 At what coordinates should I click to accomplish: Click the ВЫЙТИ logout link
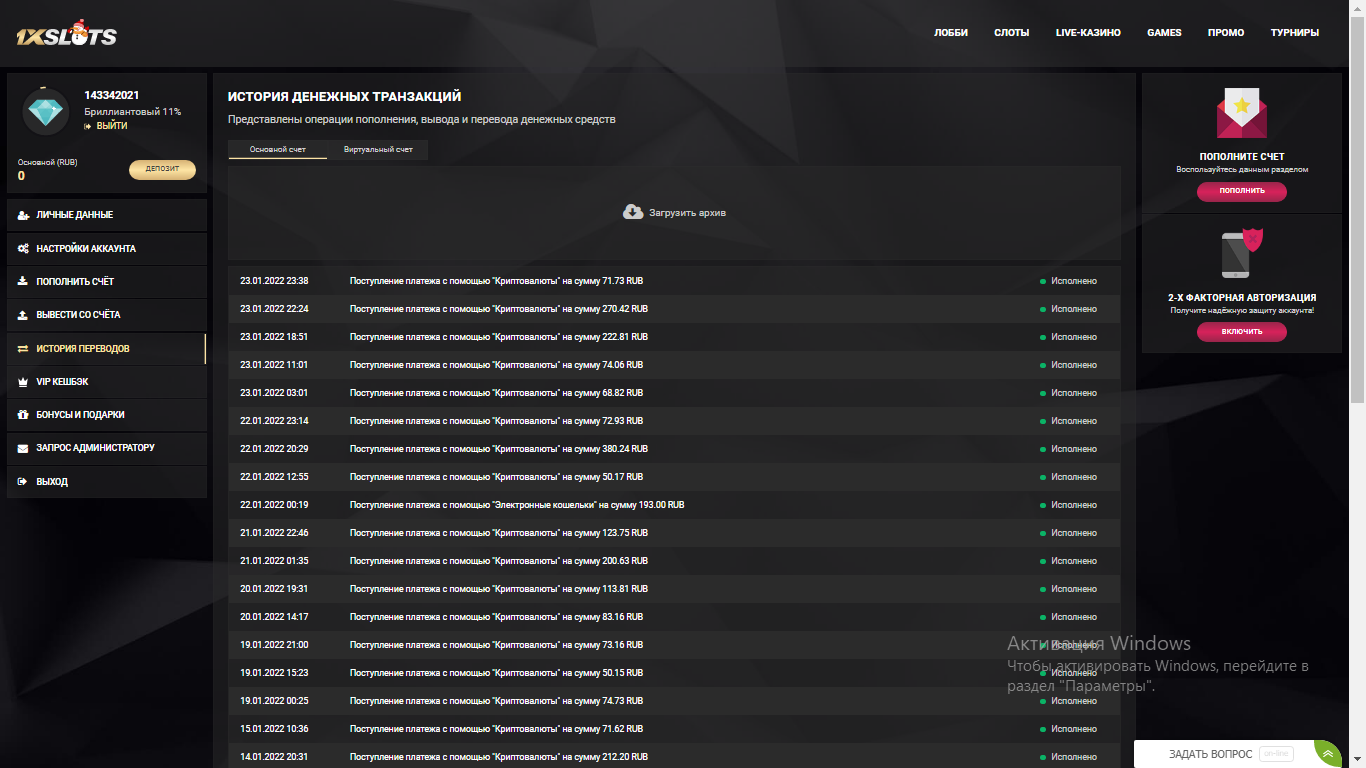[x=111, y=126]
